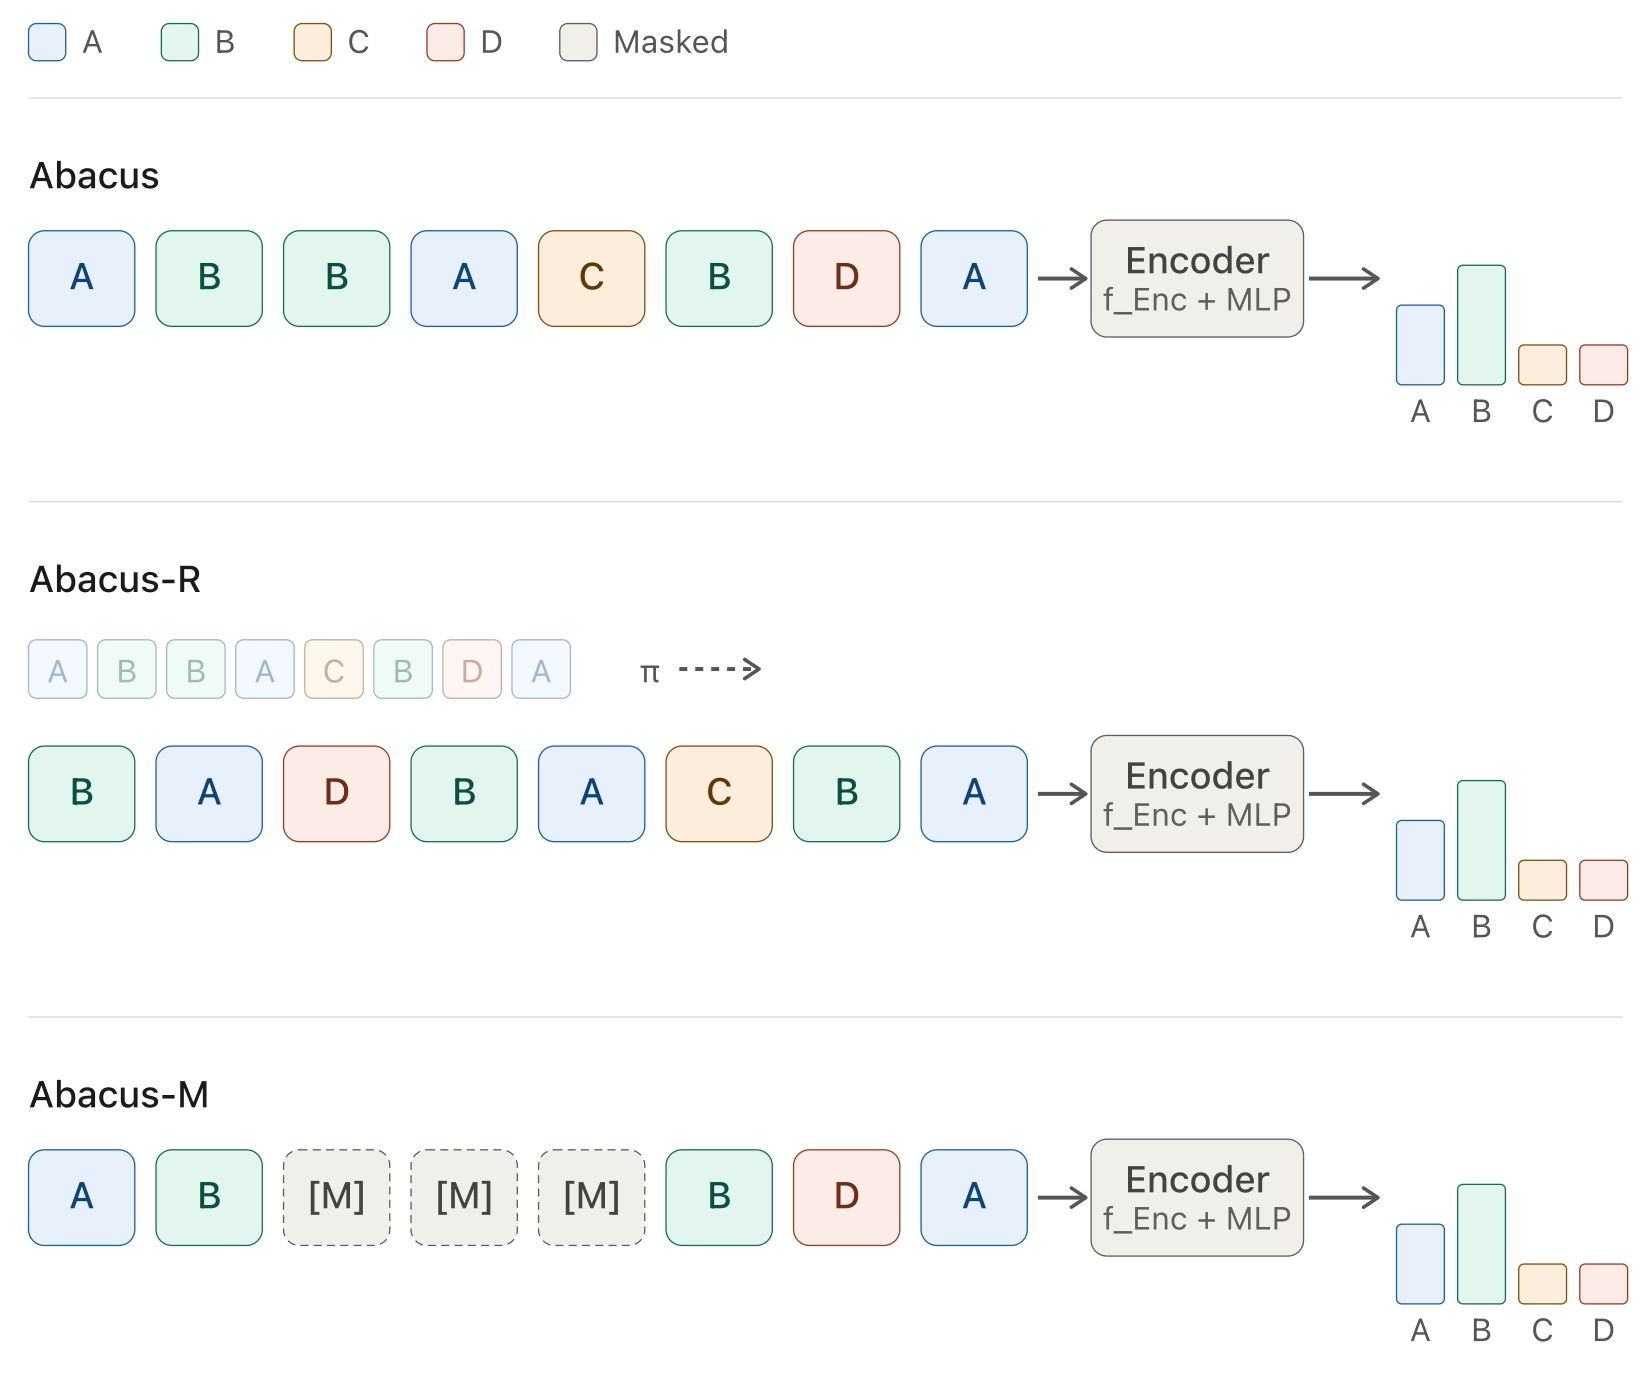
Task: Click the orange C token in Abacus-R row
Action: [718, 793]
